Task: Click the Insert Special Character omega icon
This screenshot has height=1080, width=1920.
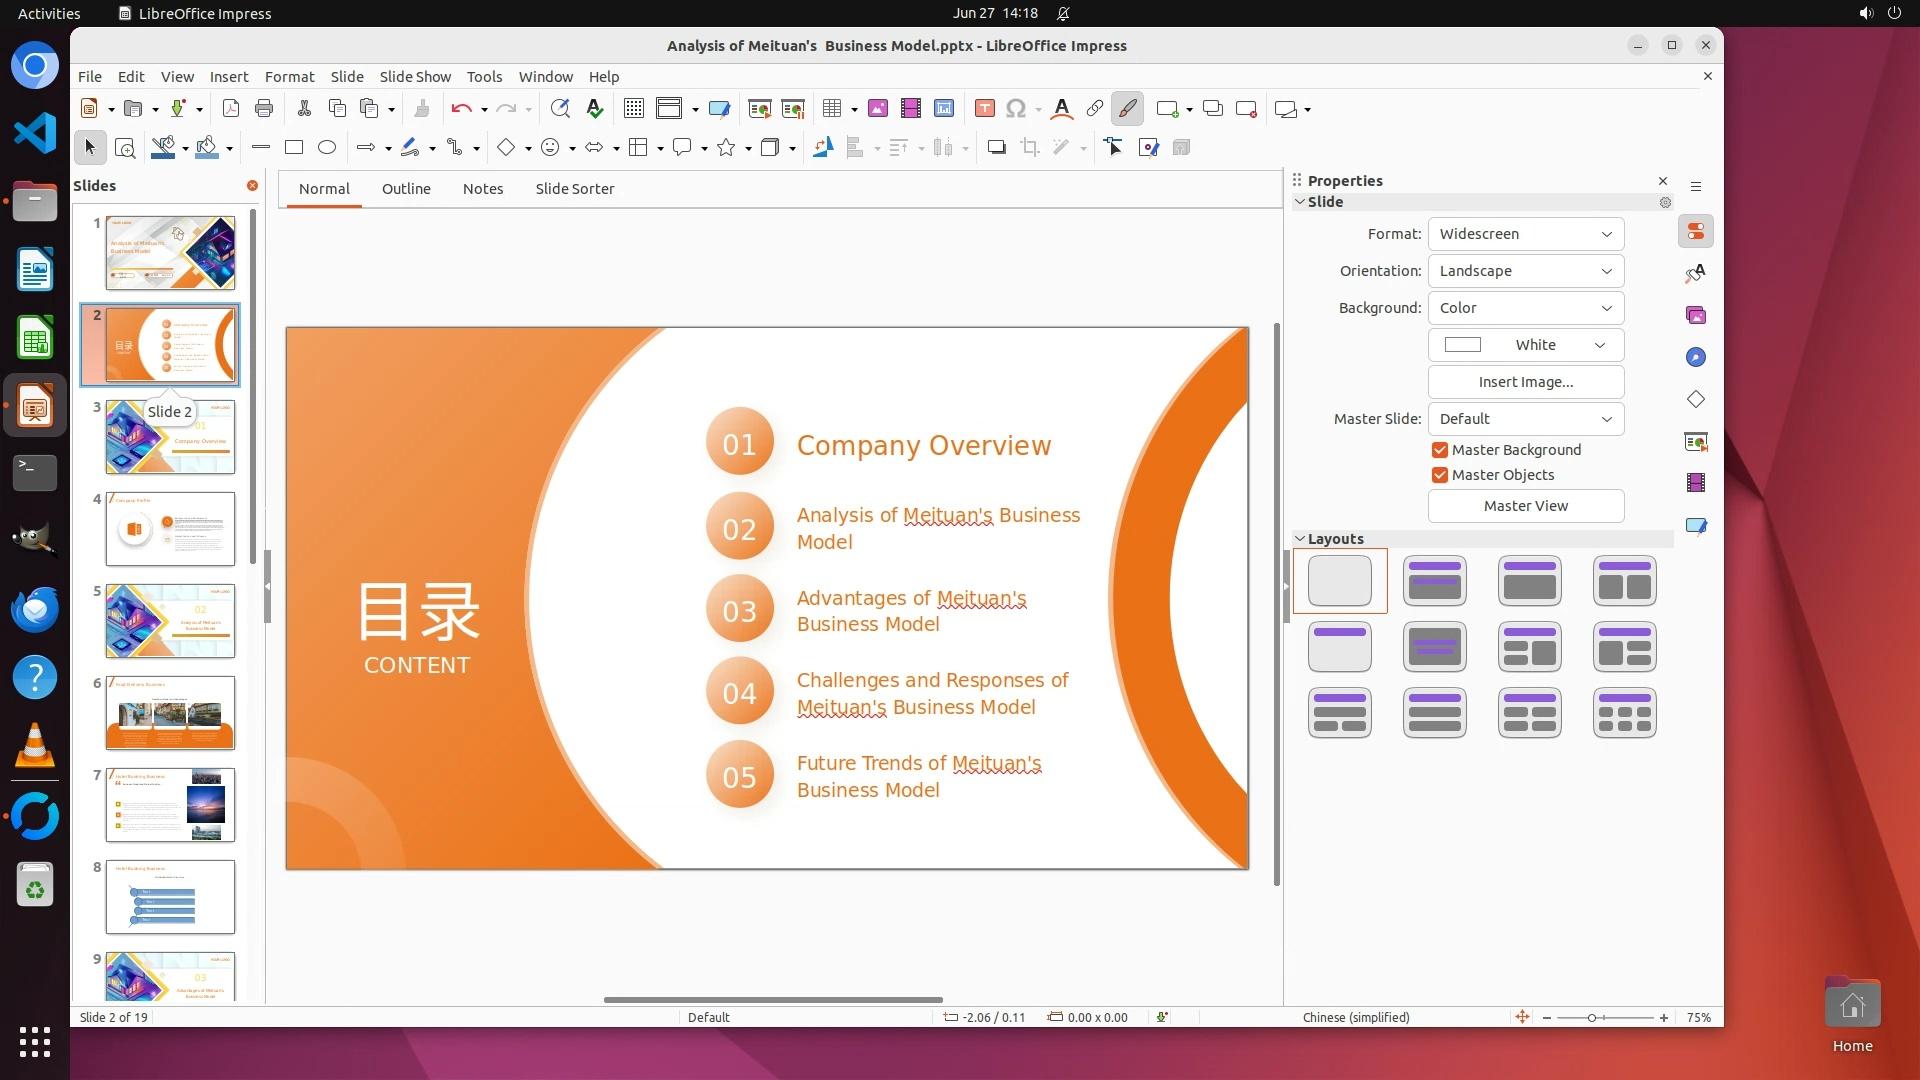Action: (1016, 109)
